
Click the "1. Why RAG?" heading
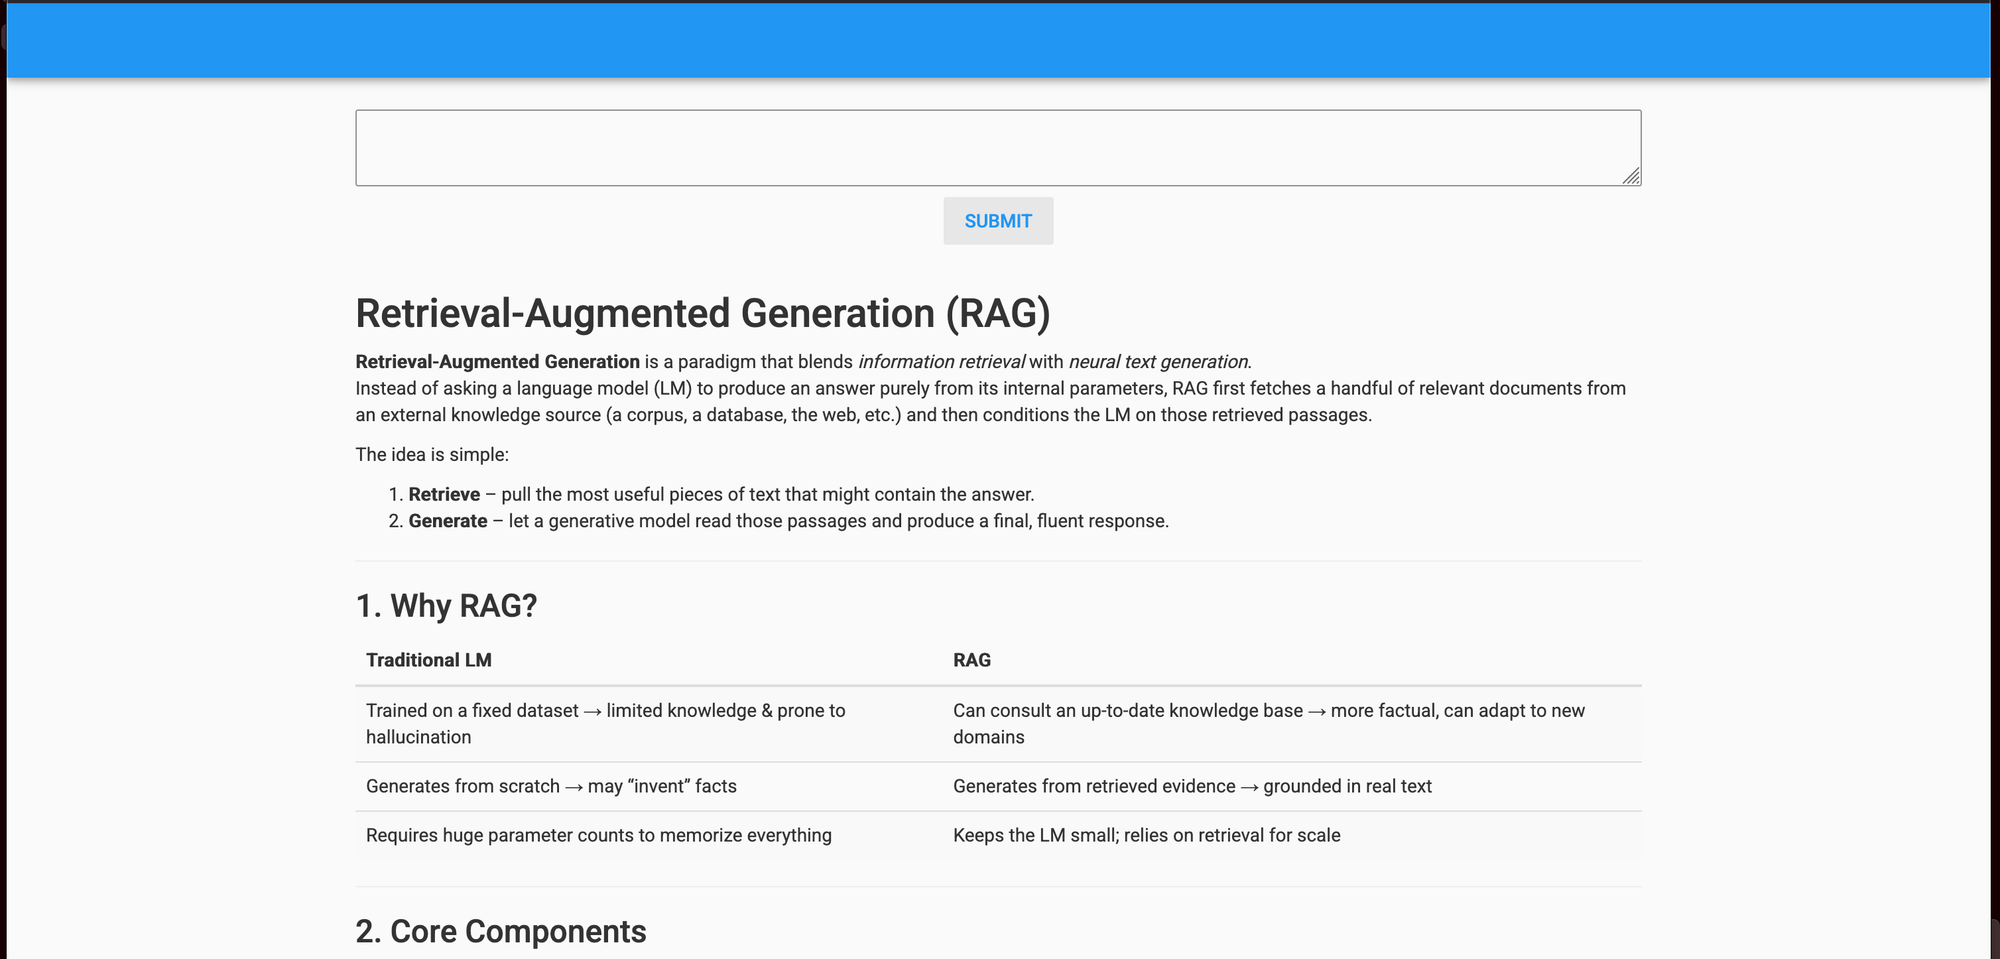coord(446,606)
